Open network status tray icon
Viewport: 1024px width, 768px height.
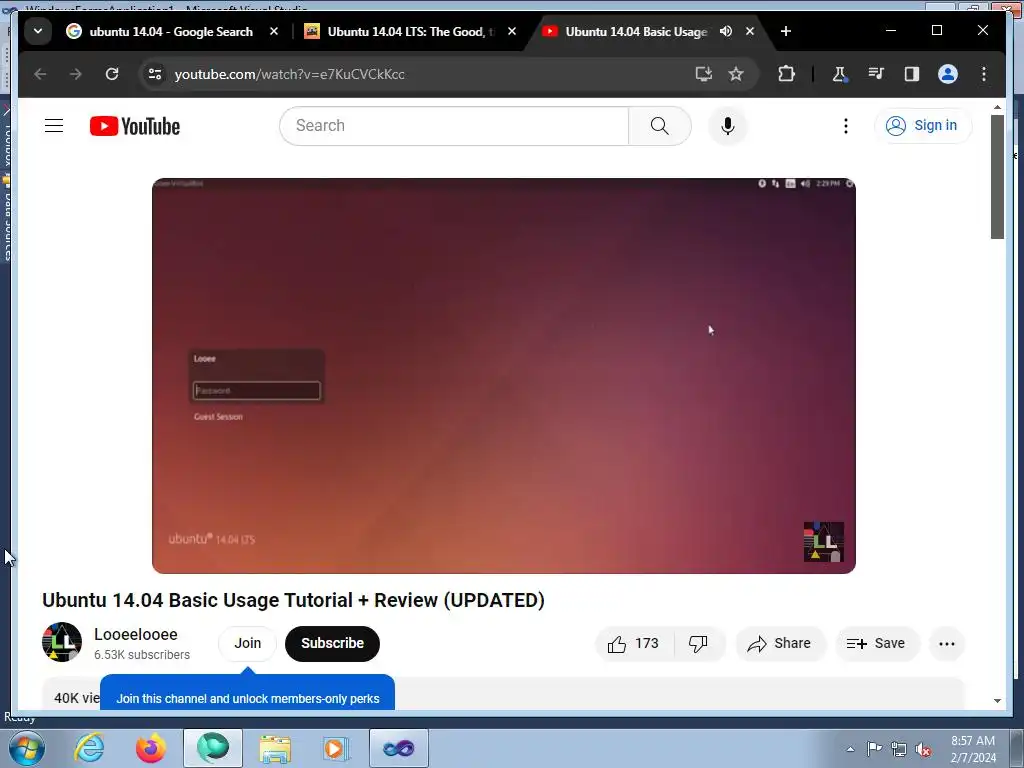[x=899, y=749]
